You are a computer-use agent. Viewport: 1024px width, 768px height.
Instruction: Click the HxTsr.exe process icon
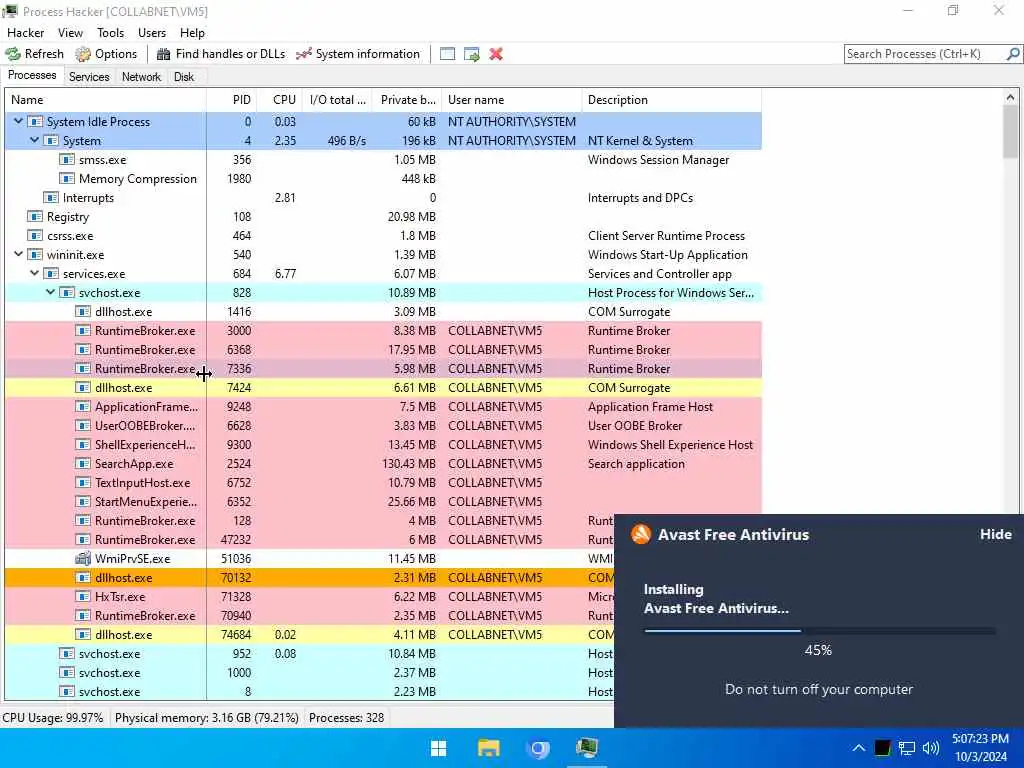[x=83, y=596]
